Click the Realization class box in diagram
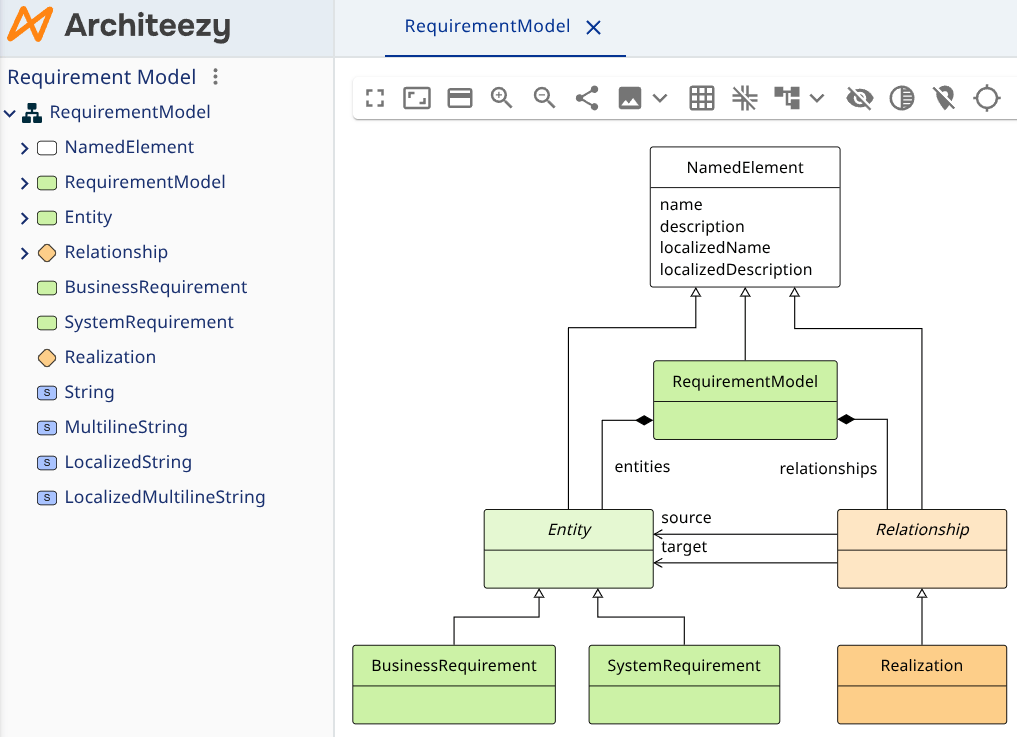This screenshot has width=1017, height=737. 921,683
